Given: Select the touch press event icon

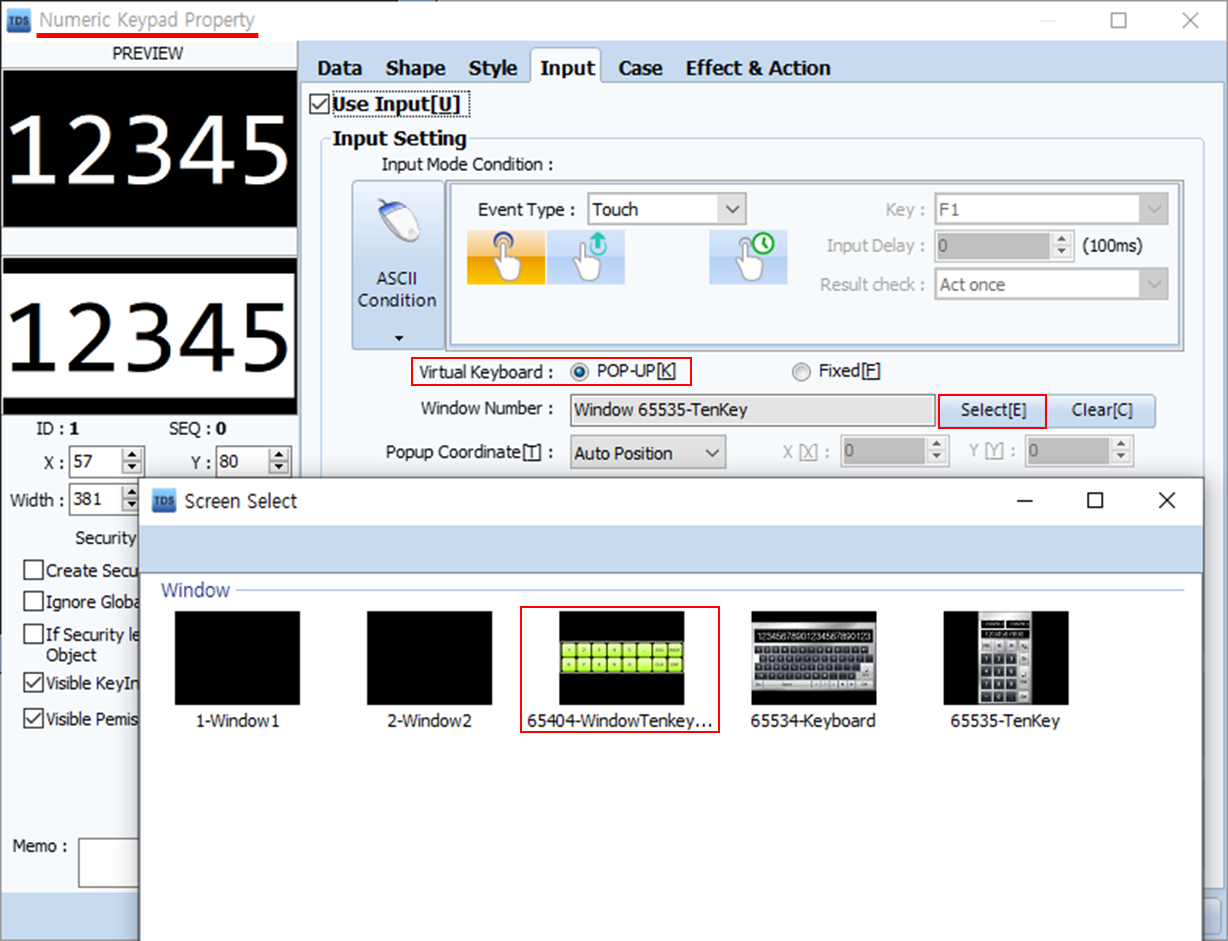Looking at the screenshot, I should pyautogui.click(x=506, y=257).
